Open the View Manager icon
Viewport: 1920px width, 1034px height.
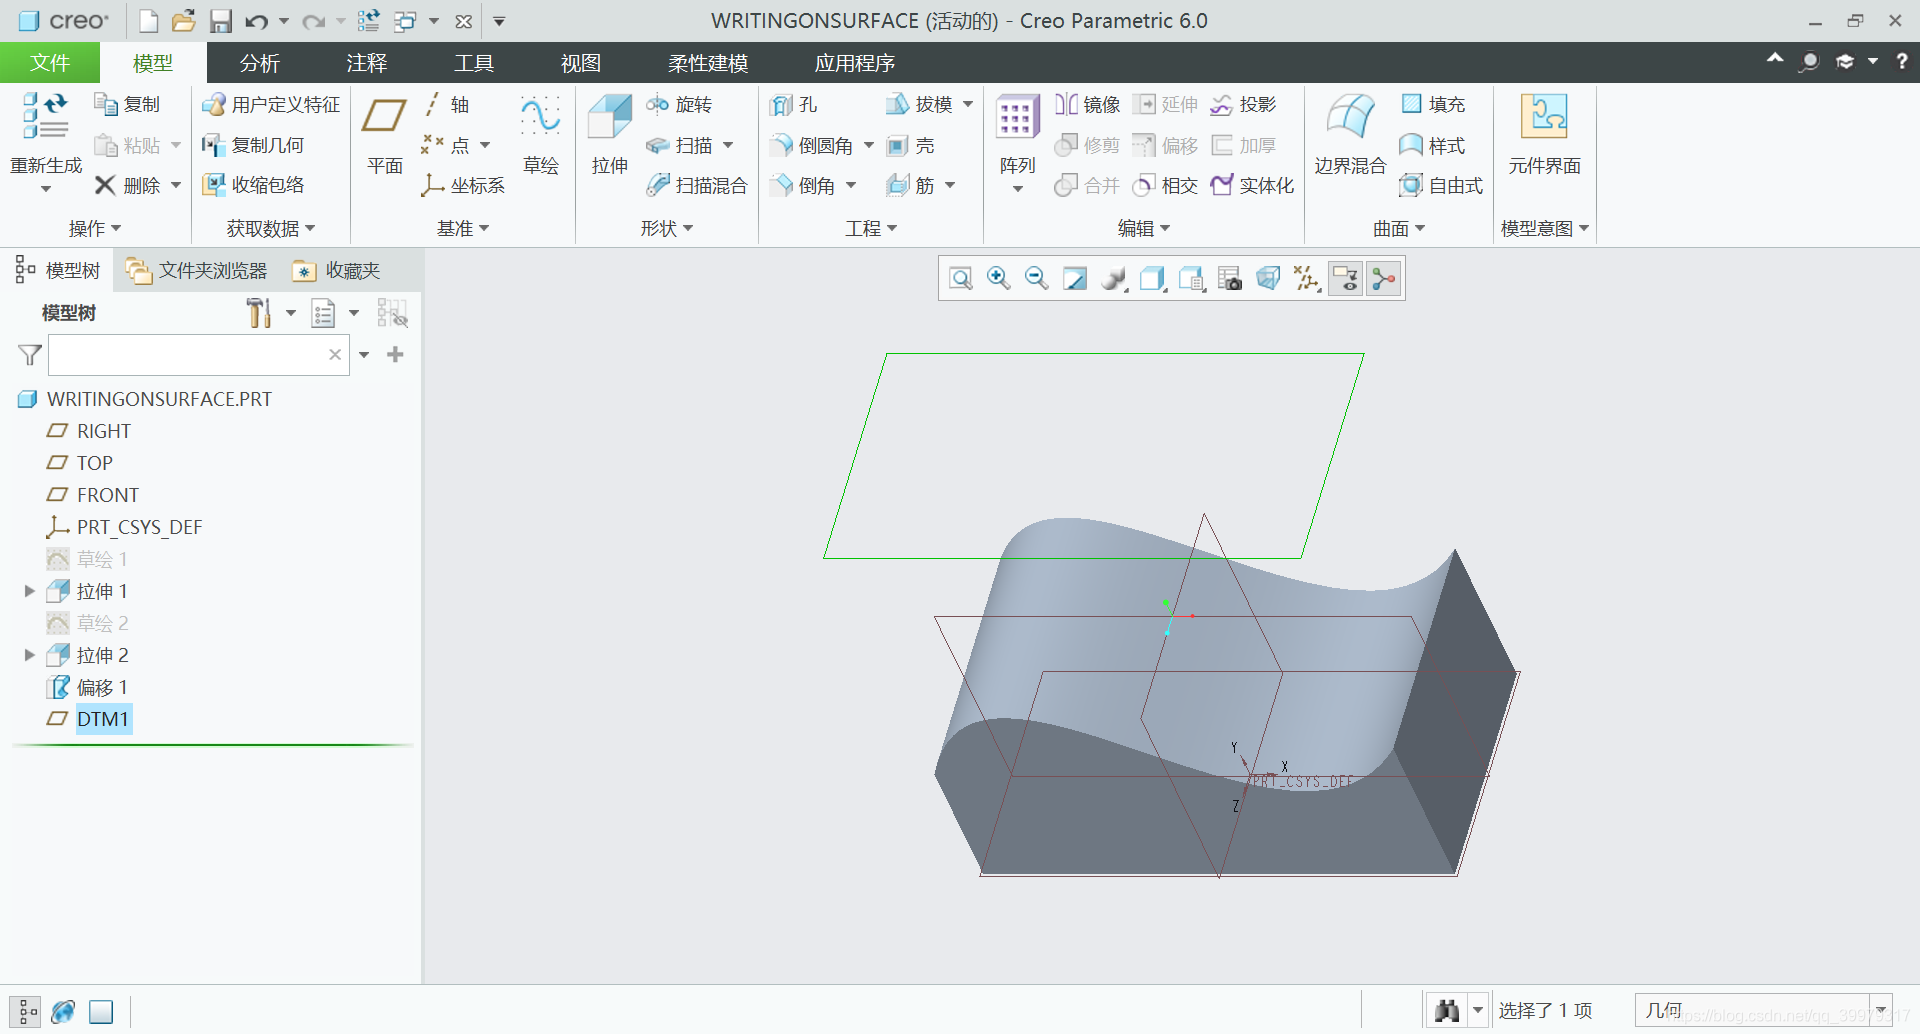[x=1230, y=279]
